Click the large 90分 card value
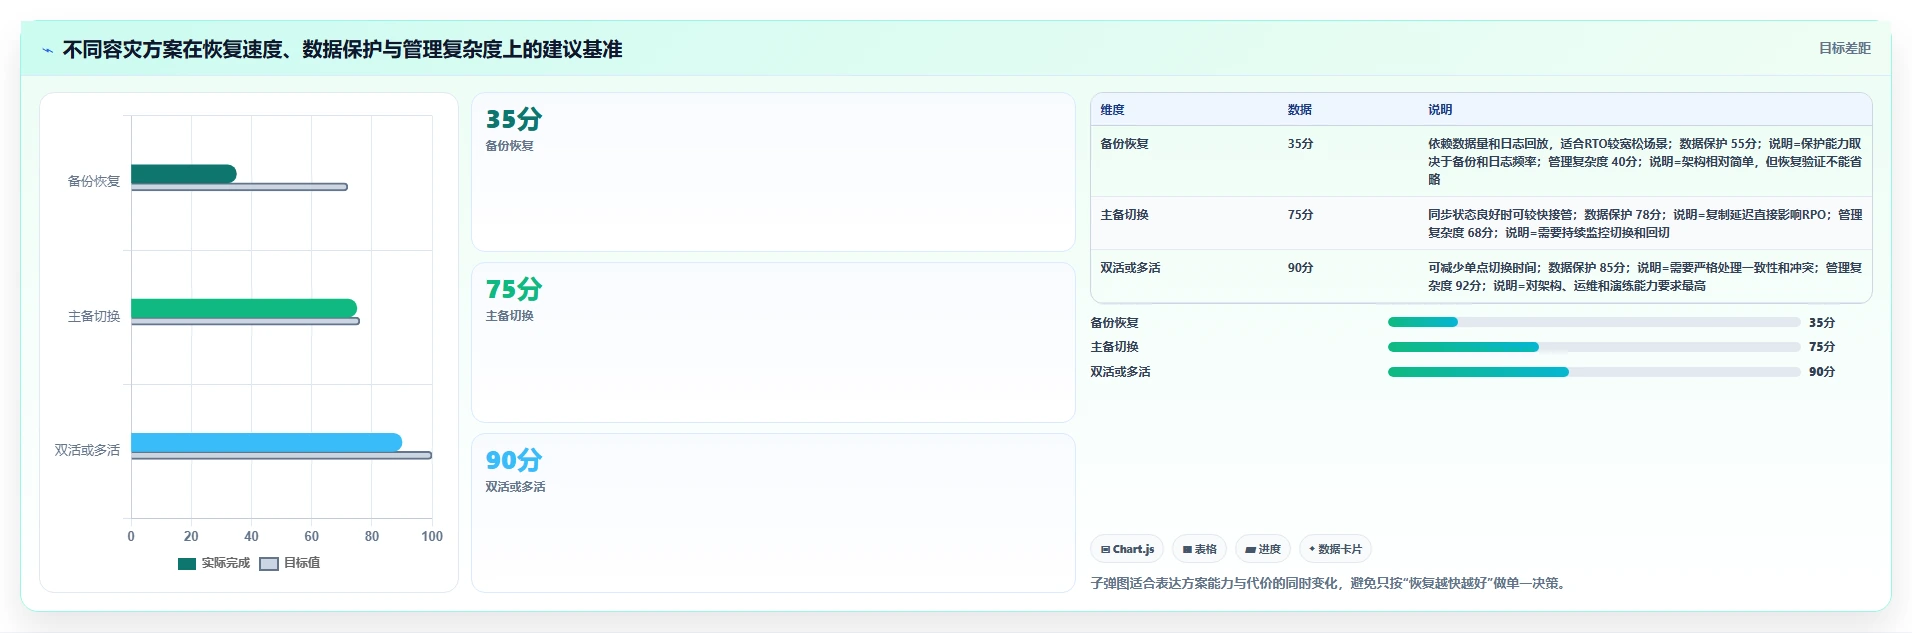Viewport: 1912px width, 633px height. click(514, 460)
